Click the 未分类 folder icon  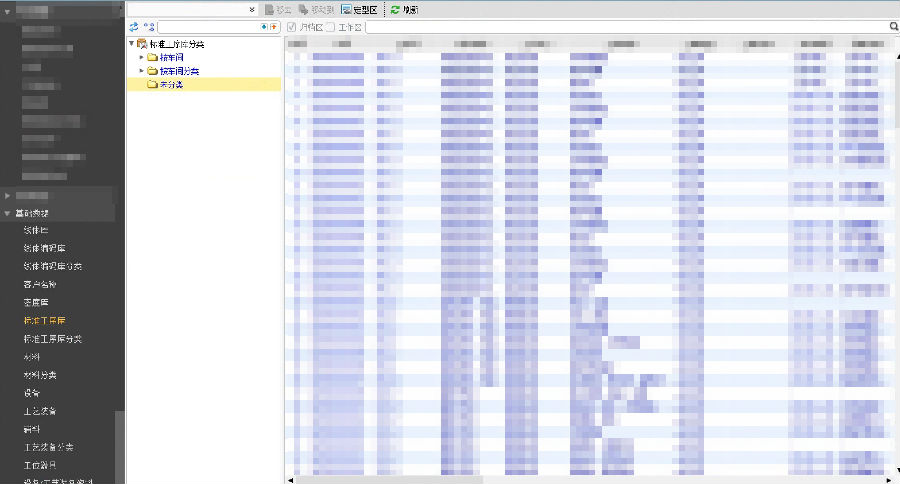pos(152,85)
